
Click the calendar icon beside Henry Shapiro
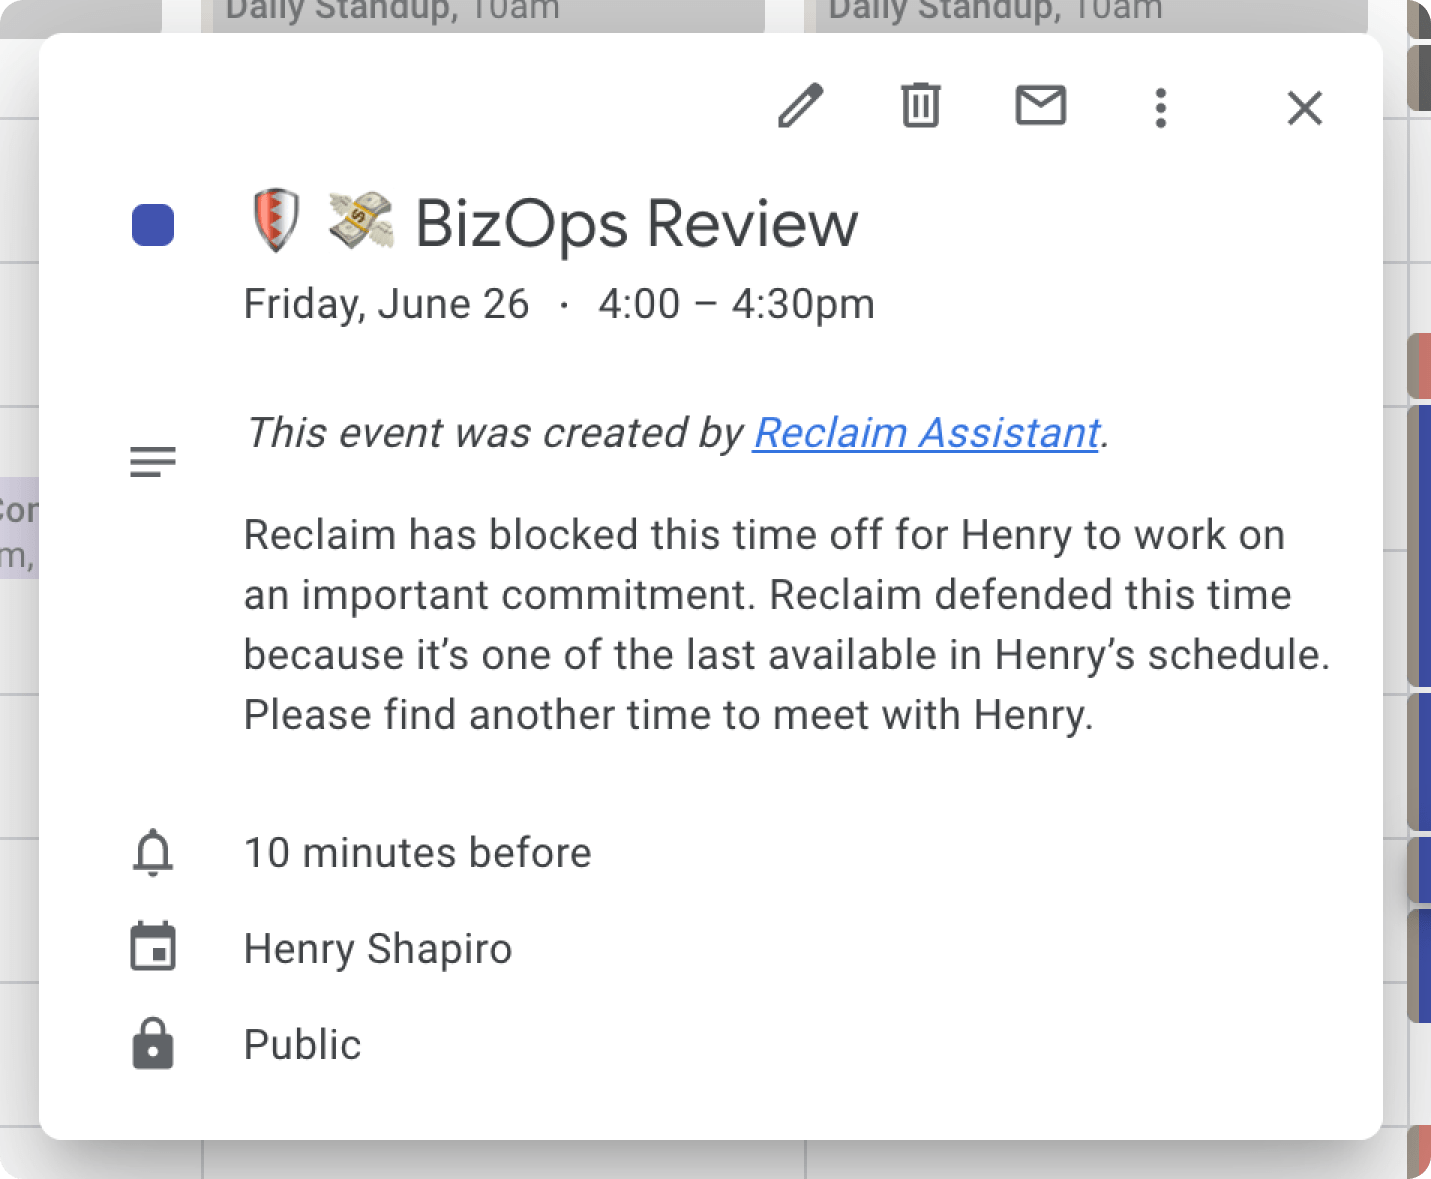coord(153,947)
